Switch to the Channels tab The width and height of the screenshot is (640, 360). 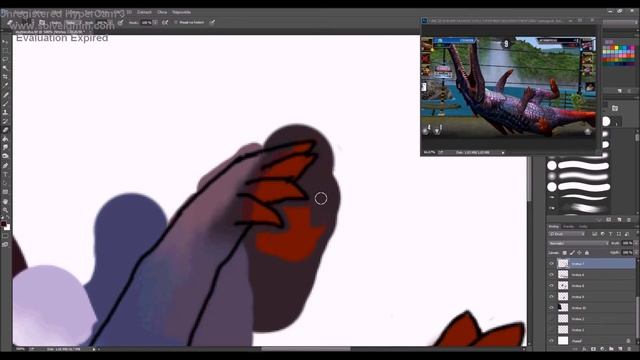pyautogui.click(x=568, y=226)
